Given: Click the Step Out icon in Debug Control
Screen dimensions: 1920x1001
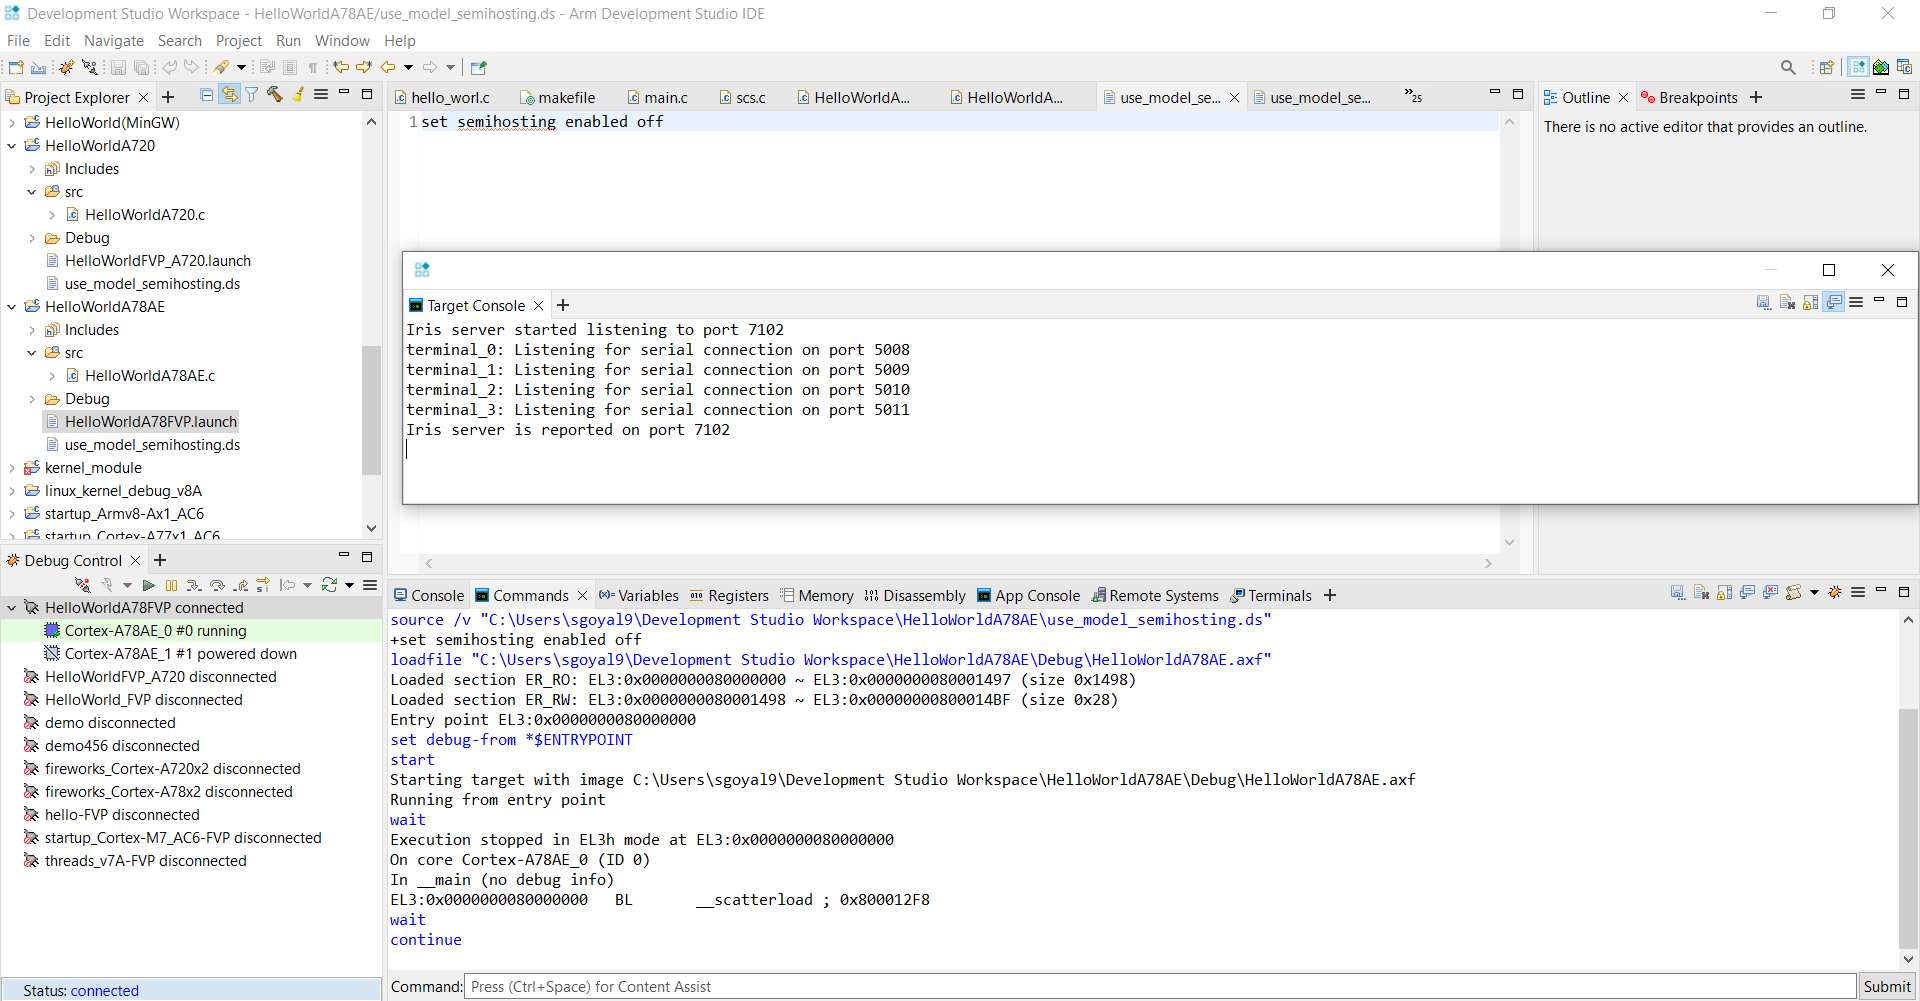Looking at the screenshot, I should click(241, 585).
